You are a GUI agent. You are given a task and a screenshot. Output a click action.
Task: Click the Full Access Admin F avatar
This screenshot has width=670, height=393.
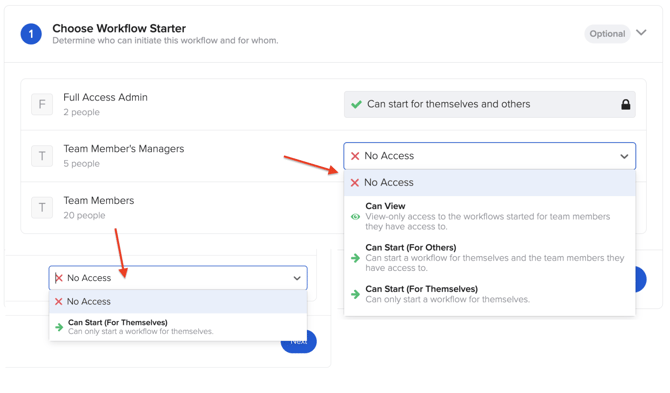[42, 104]
